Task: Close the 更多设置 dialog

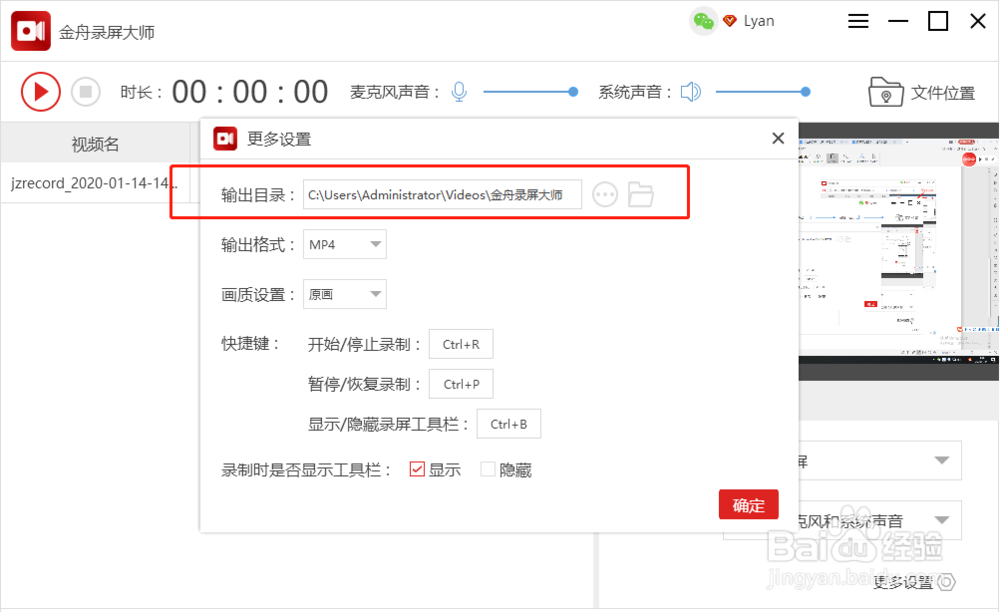Action: (x=778, y=138)
